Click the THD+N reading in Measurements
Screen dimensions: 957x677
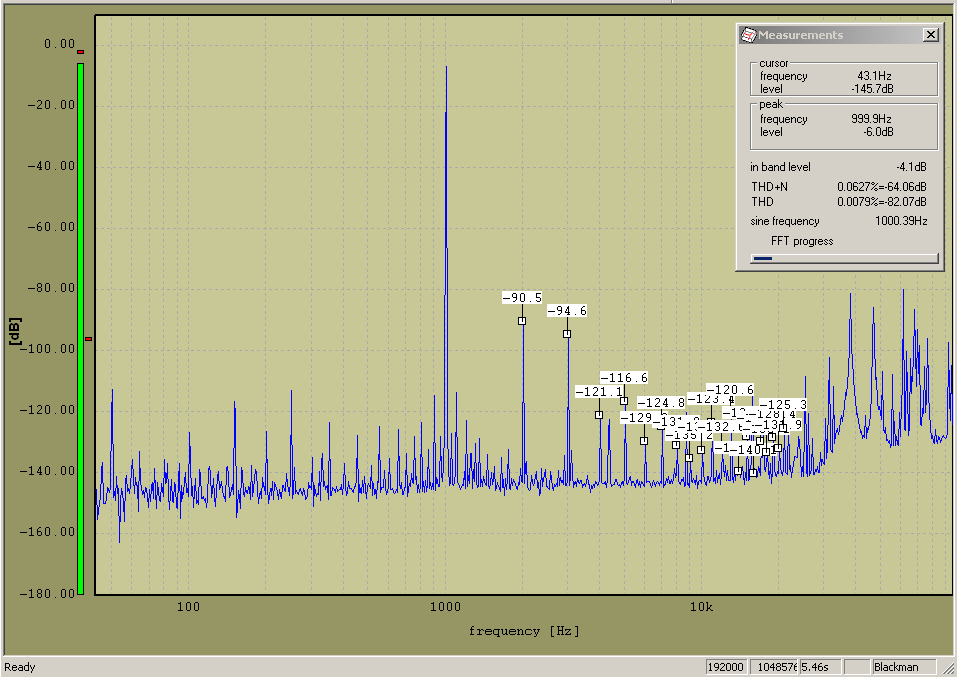[881, 186]
